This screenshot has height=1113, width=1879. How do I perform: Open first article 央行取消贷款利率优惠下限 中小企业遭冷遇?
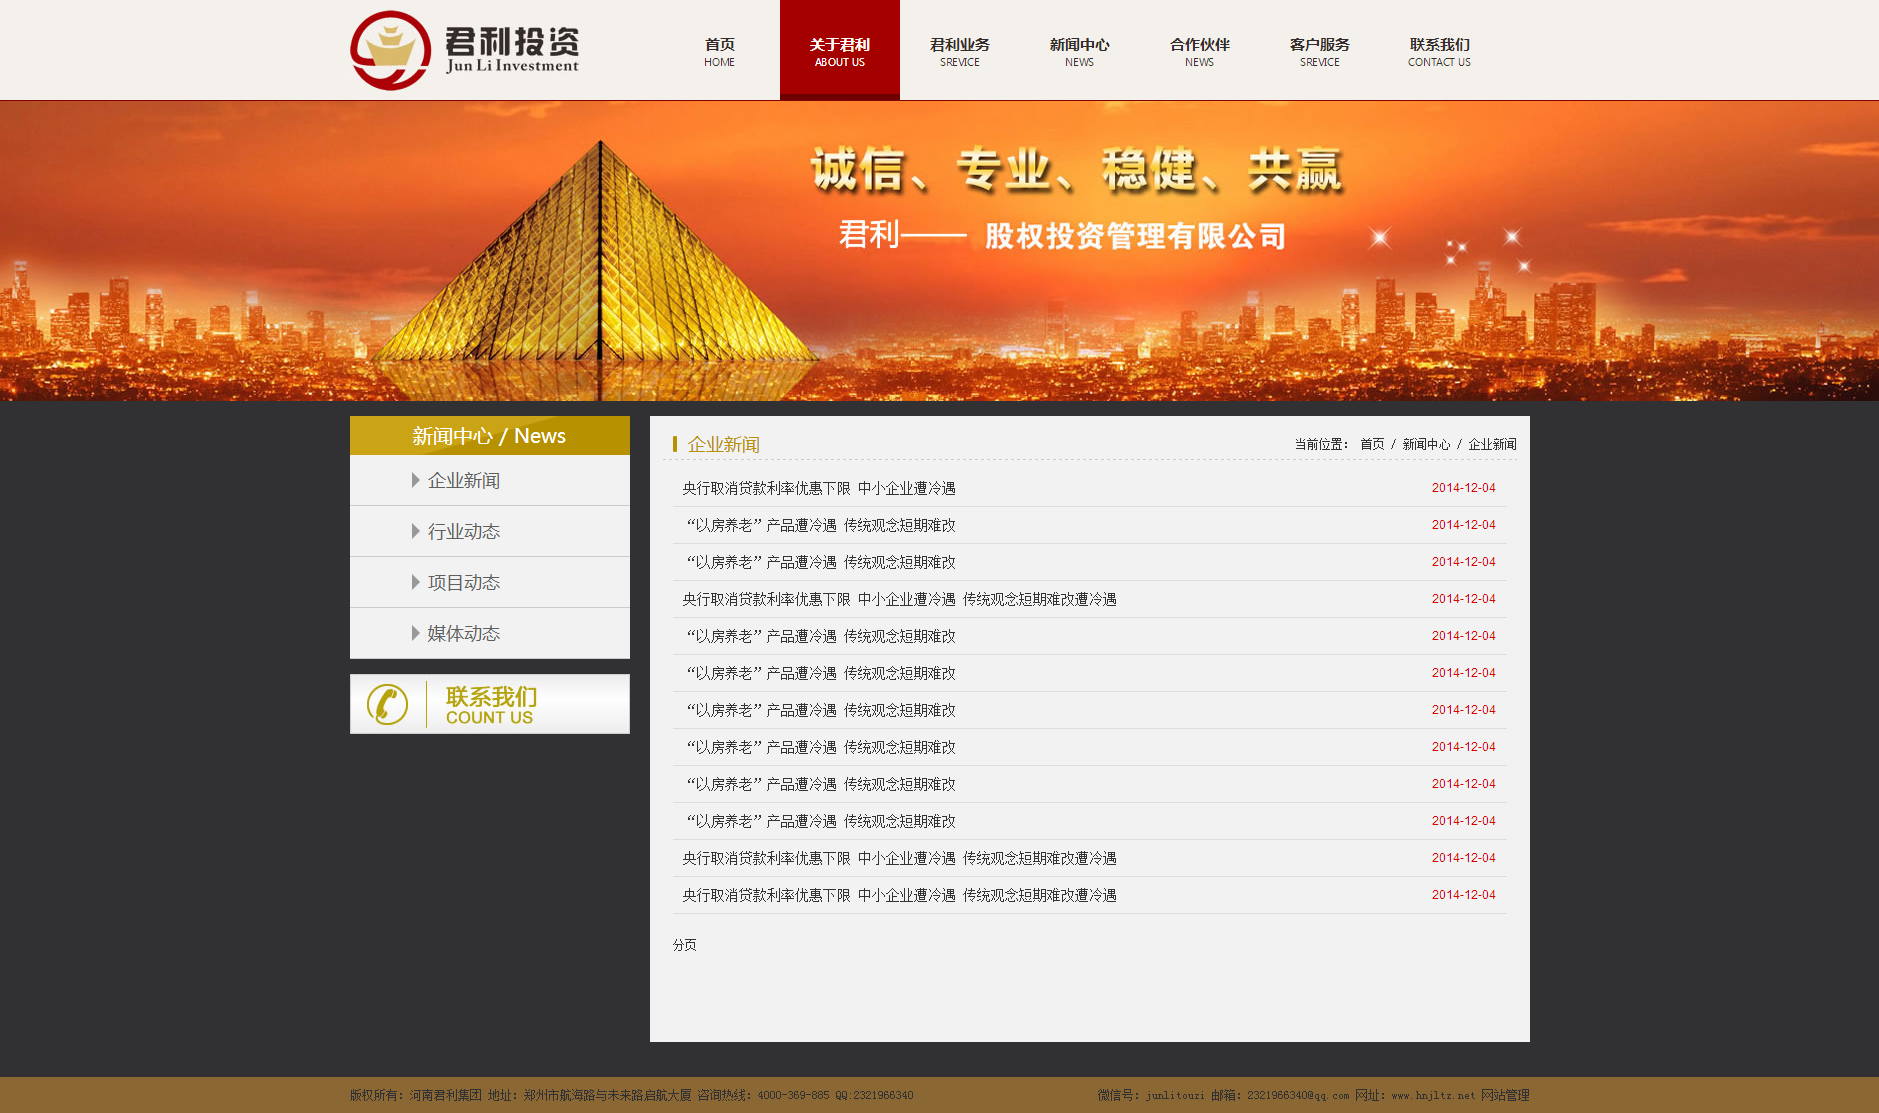coord(819,488)
